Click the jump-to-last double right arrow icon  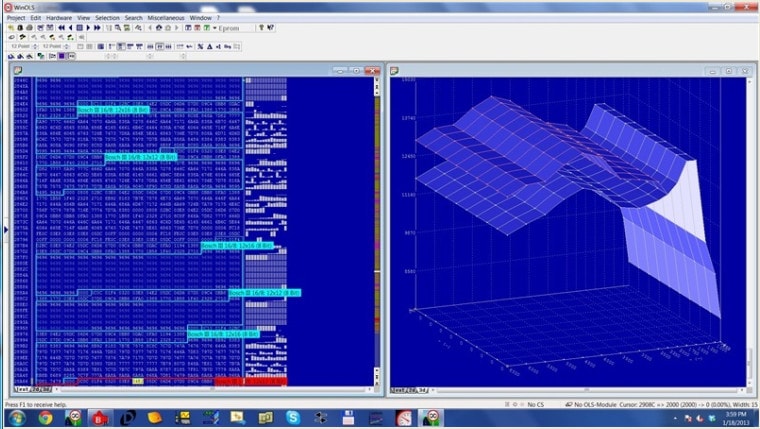tap(97, 28)
